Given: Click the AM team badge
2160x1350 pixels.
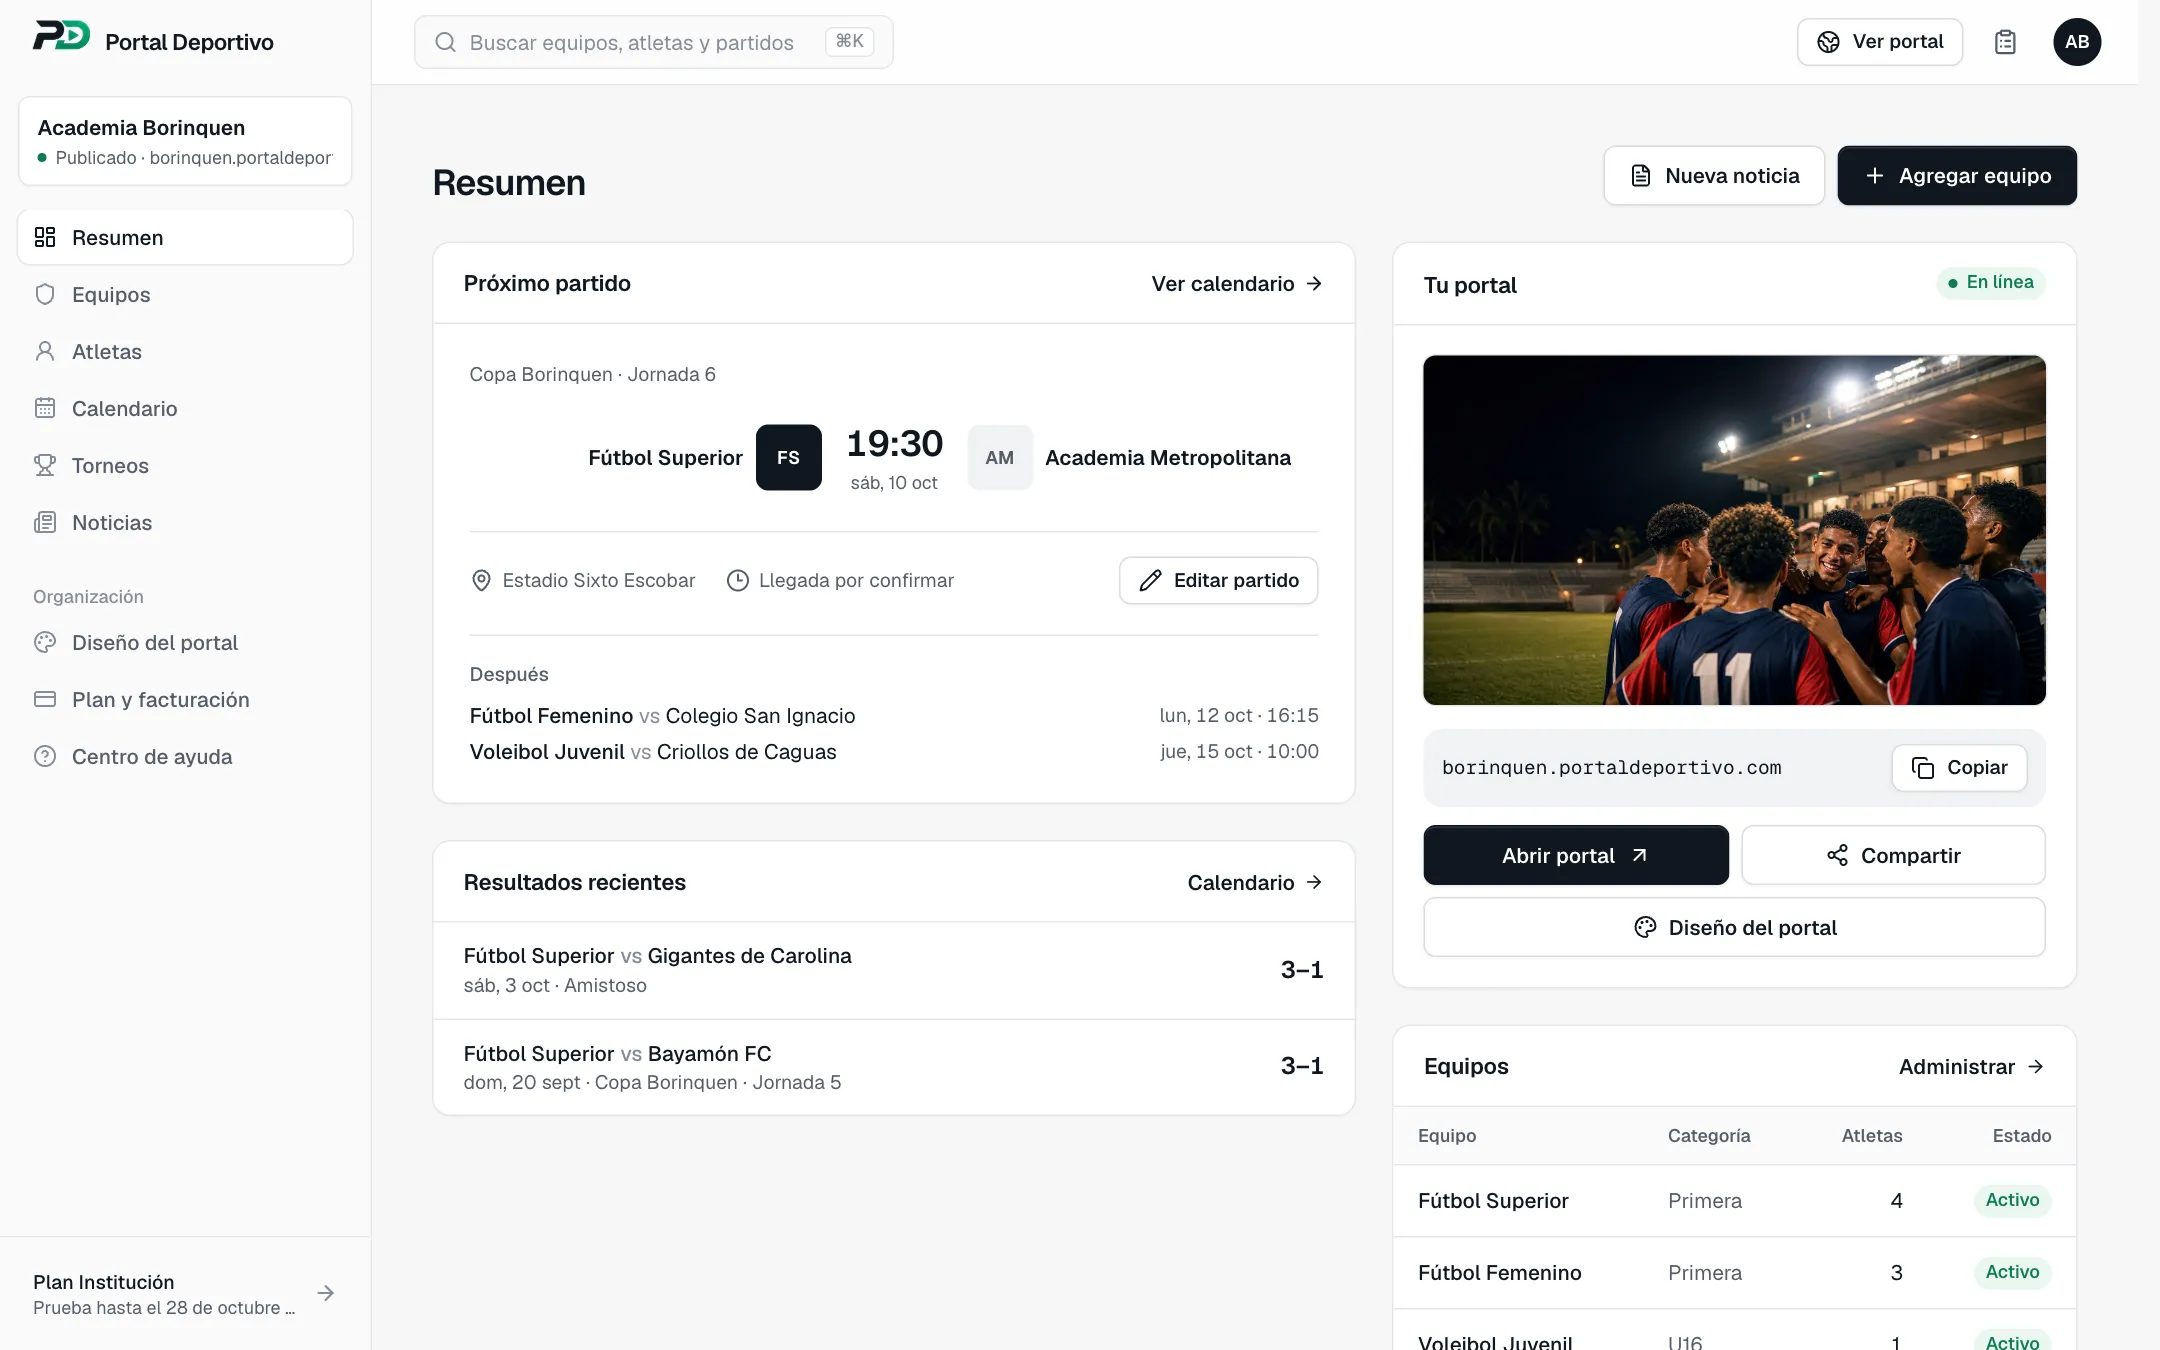Looking at the screenshot, I should (999, 457).
